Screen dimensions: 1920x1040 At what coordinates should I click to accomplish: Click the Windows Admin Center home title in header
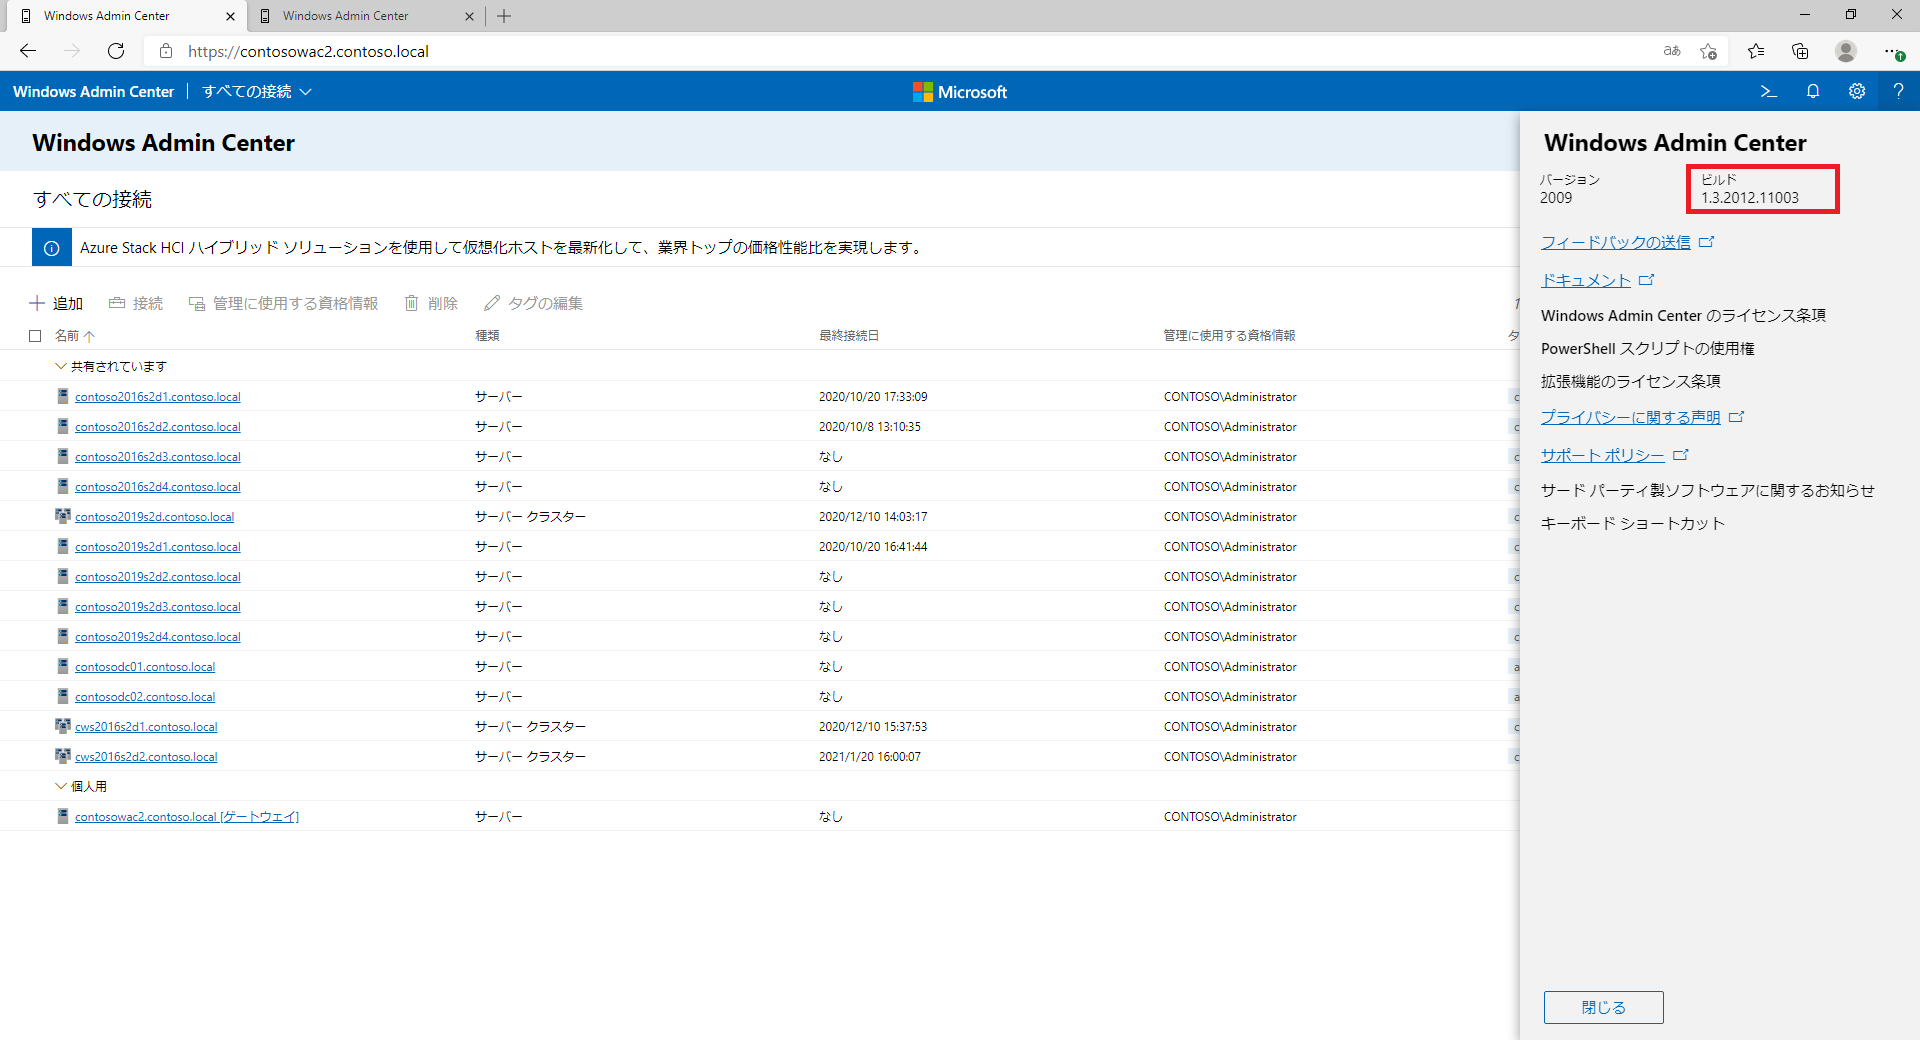94,92
